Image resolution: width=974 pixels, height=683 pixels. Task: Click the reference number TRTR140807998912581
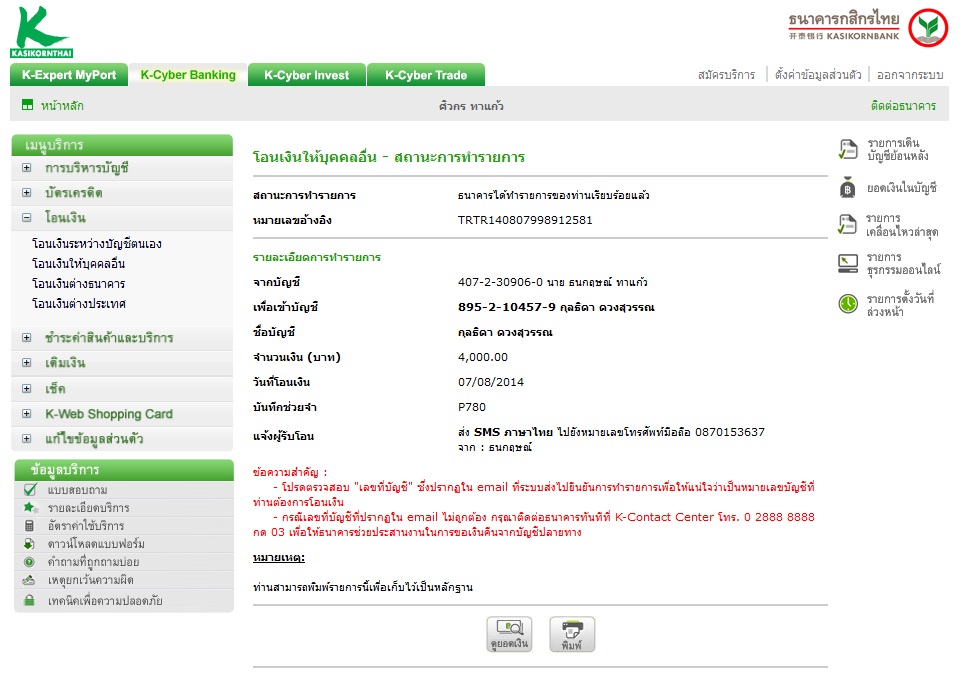(525, 220)
